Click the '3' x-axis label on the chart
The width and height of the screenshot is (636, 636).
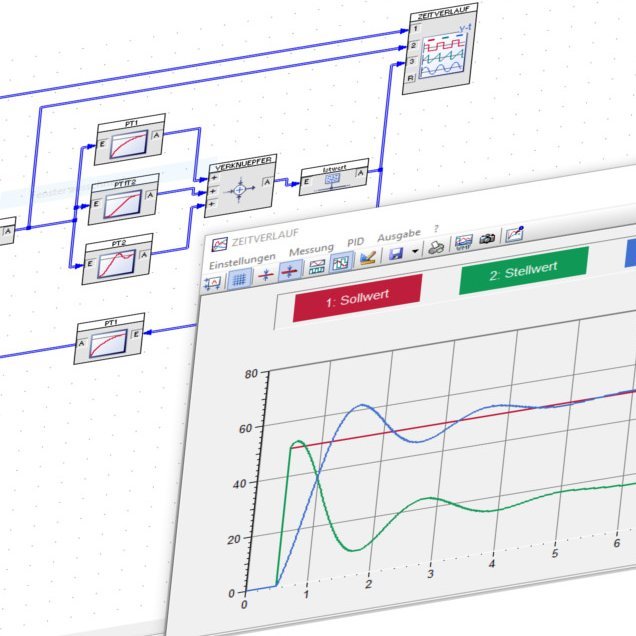[430, 574]
